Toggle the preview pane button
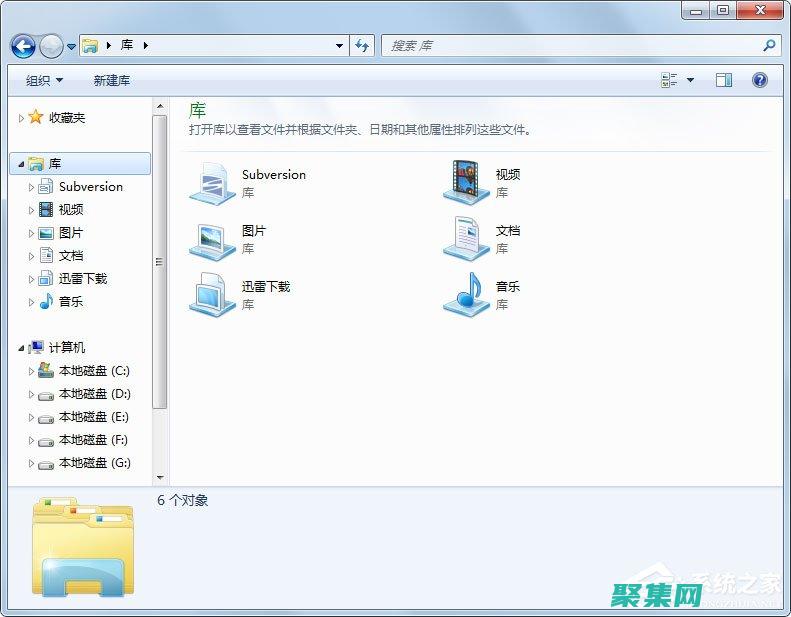Image resolution: width=791 pixels, height=617 pixels. tap(724, 80)
